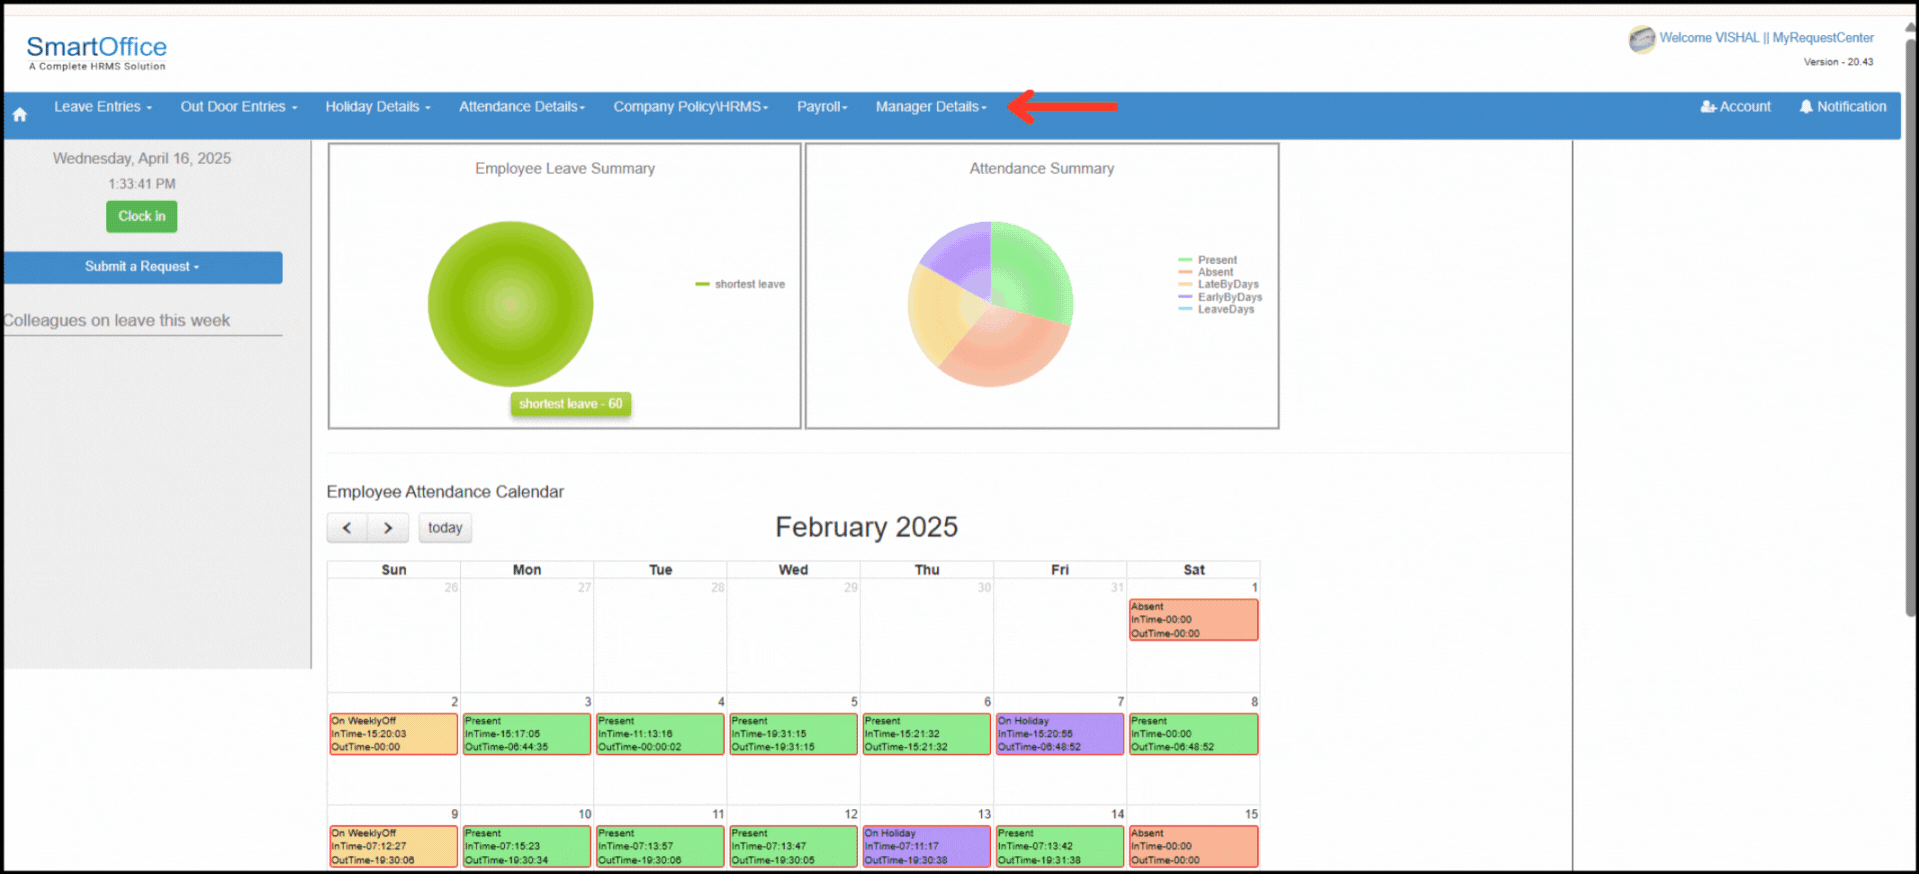Open Absent event on February 1
This screenshot has height=874, width=1919.
tap(1194, 620)
